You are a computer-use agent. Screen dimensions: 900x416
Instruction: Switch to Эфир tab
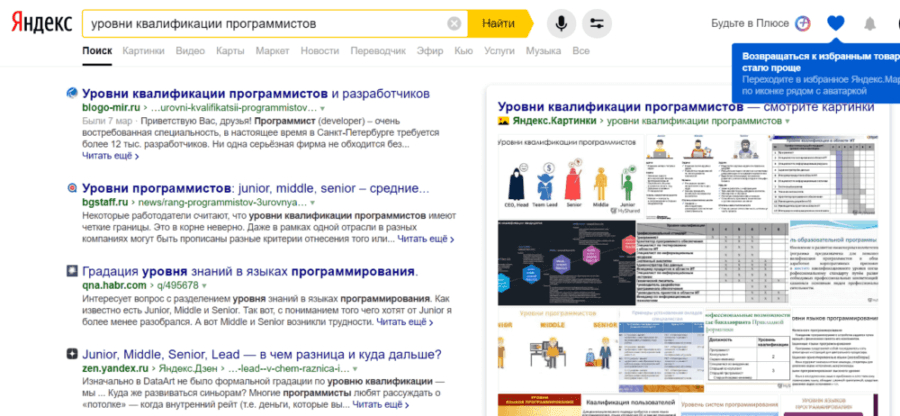(x=430, y=51)
